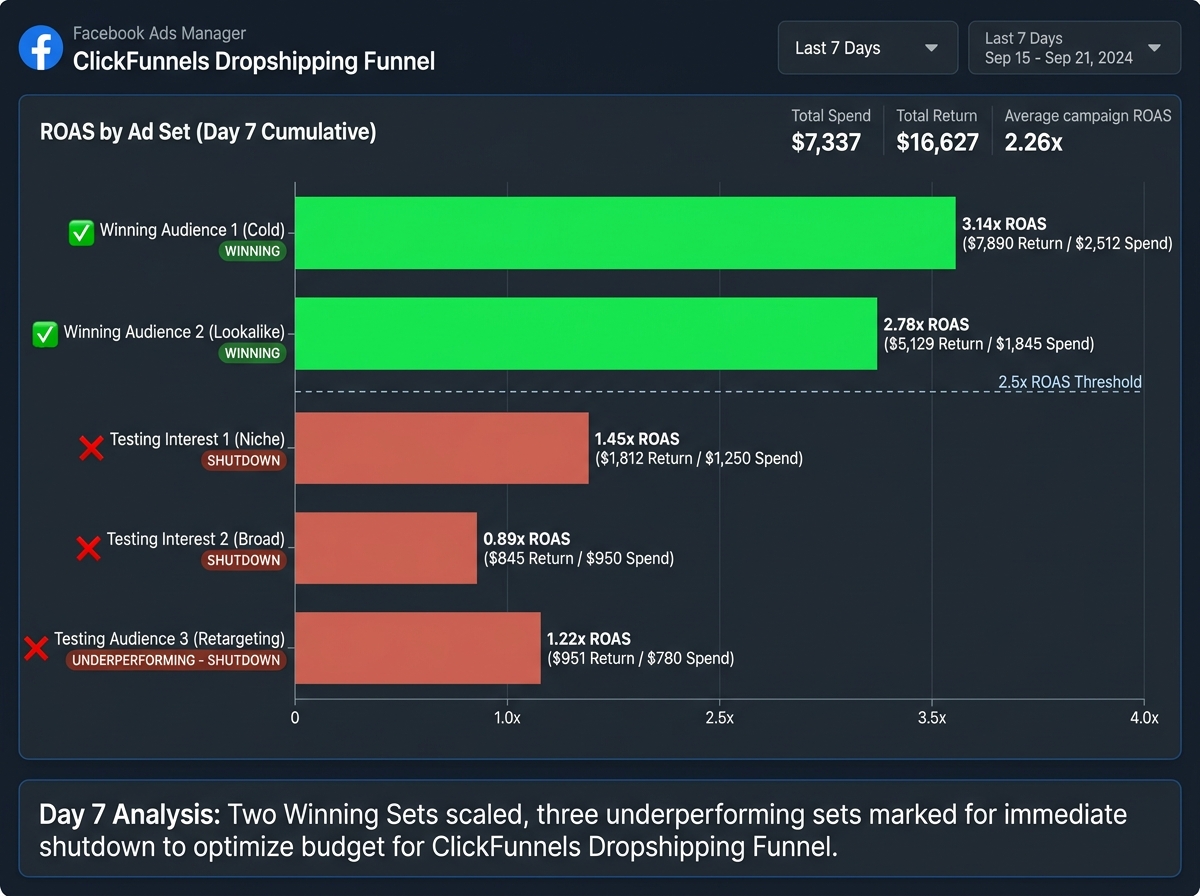Click the red X beside Testing Audience 3 (Retargeting)
This screenshot has width=1200, height=896.
click(36, 648)
